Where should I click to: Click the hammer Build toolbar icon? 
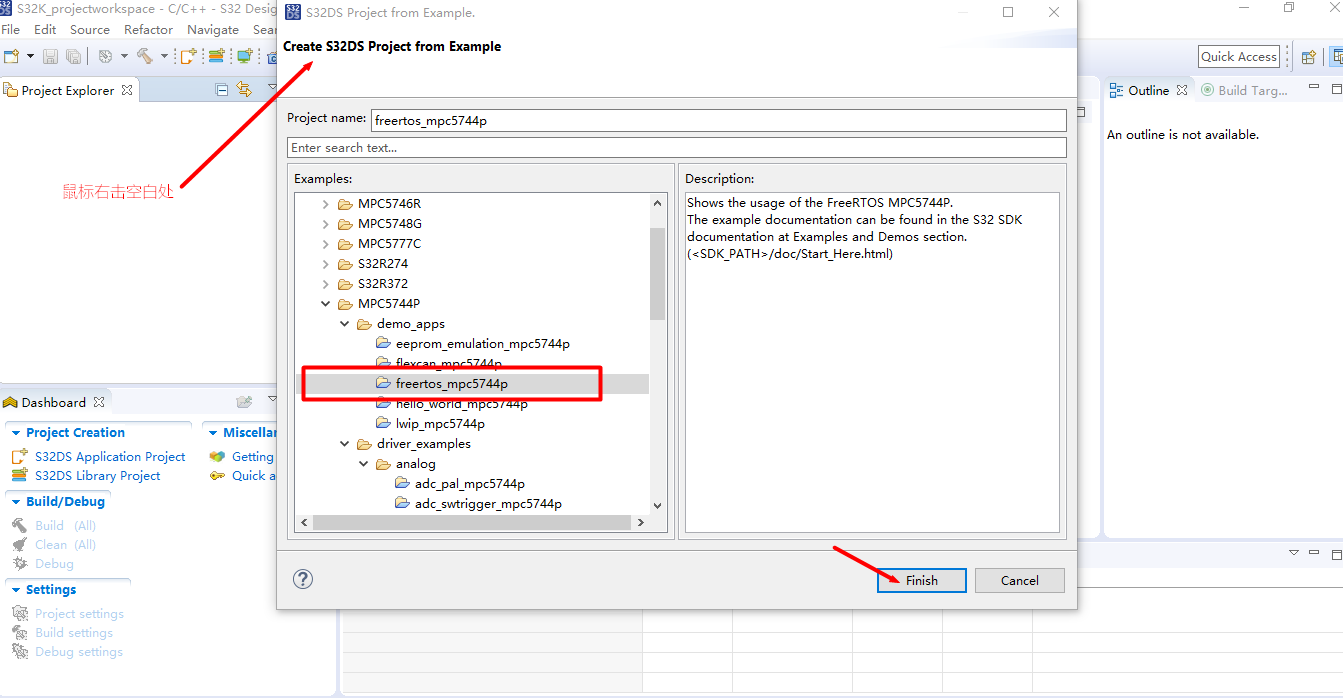pos(145,57)
